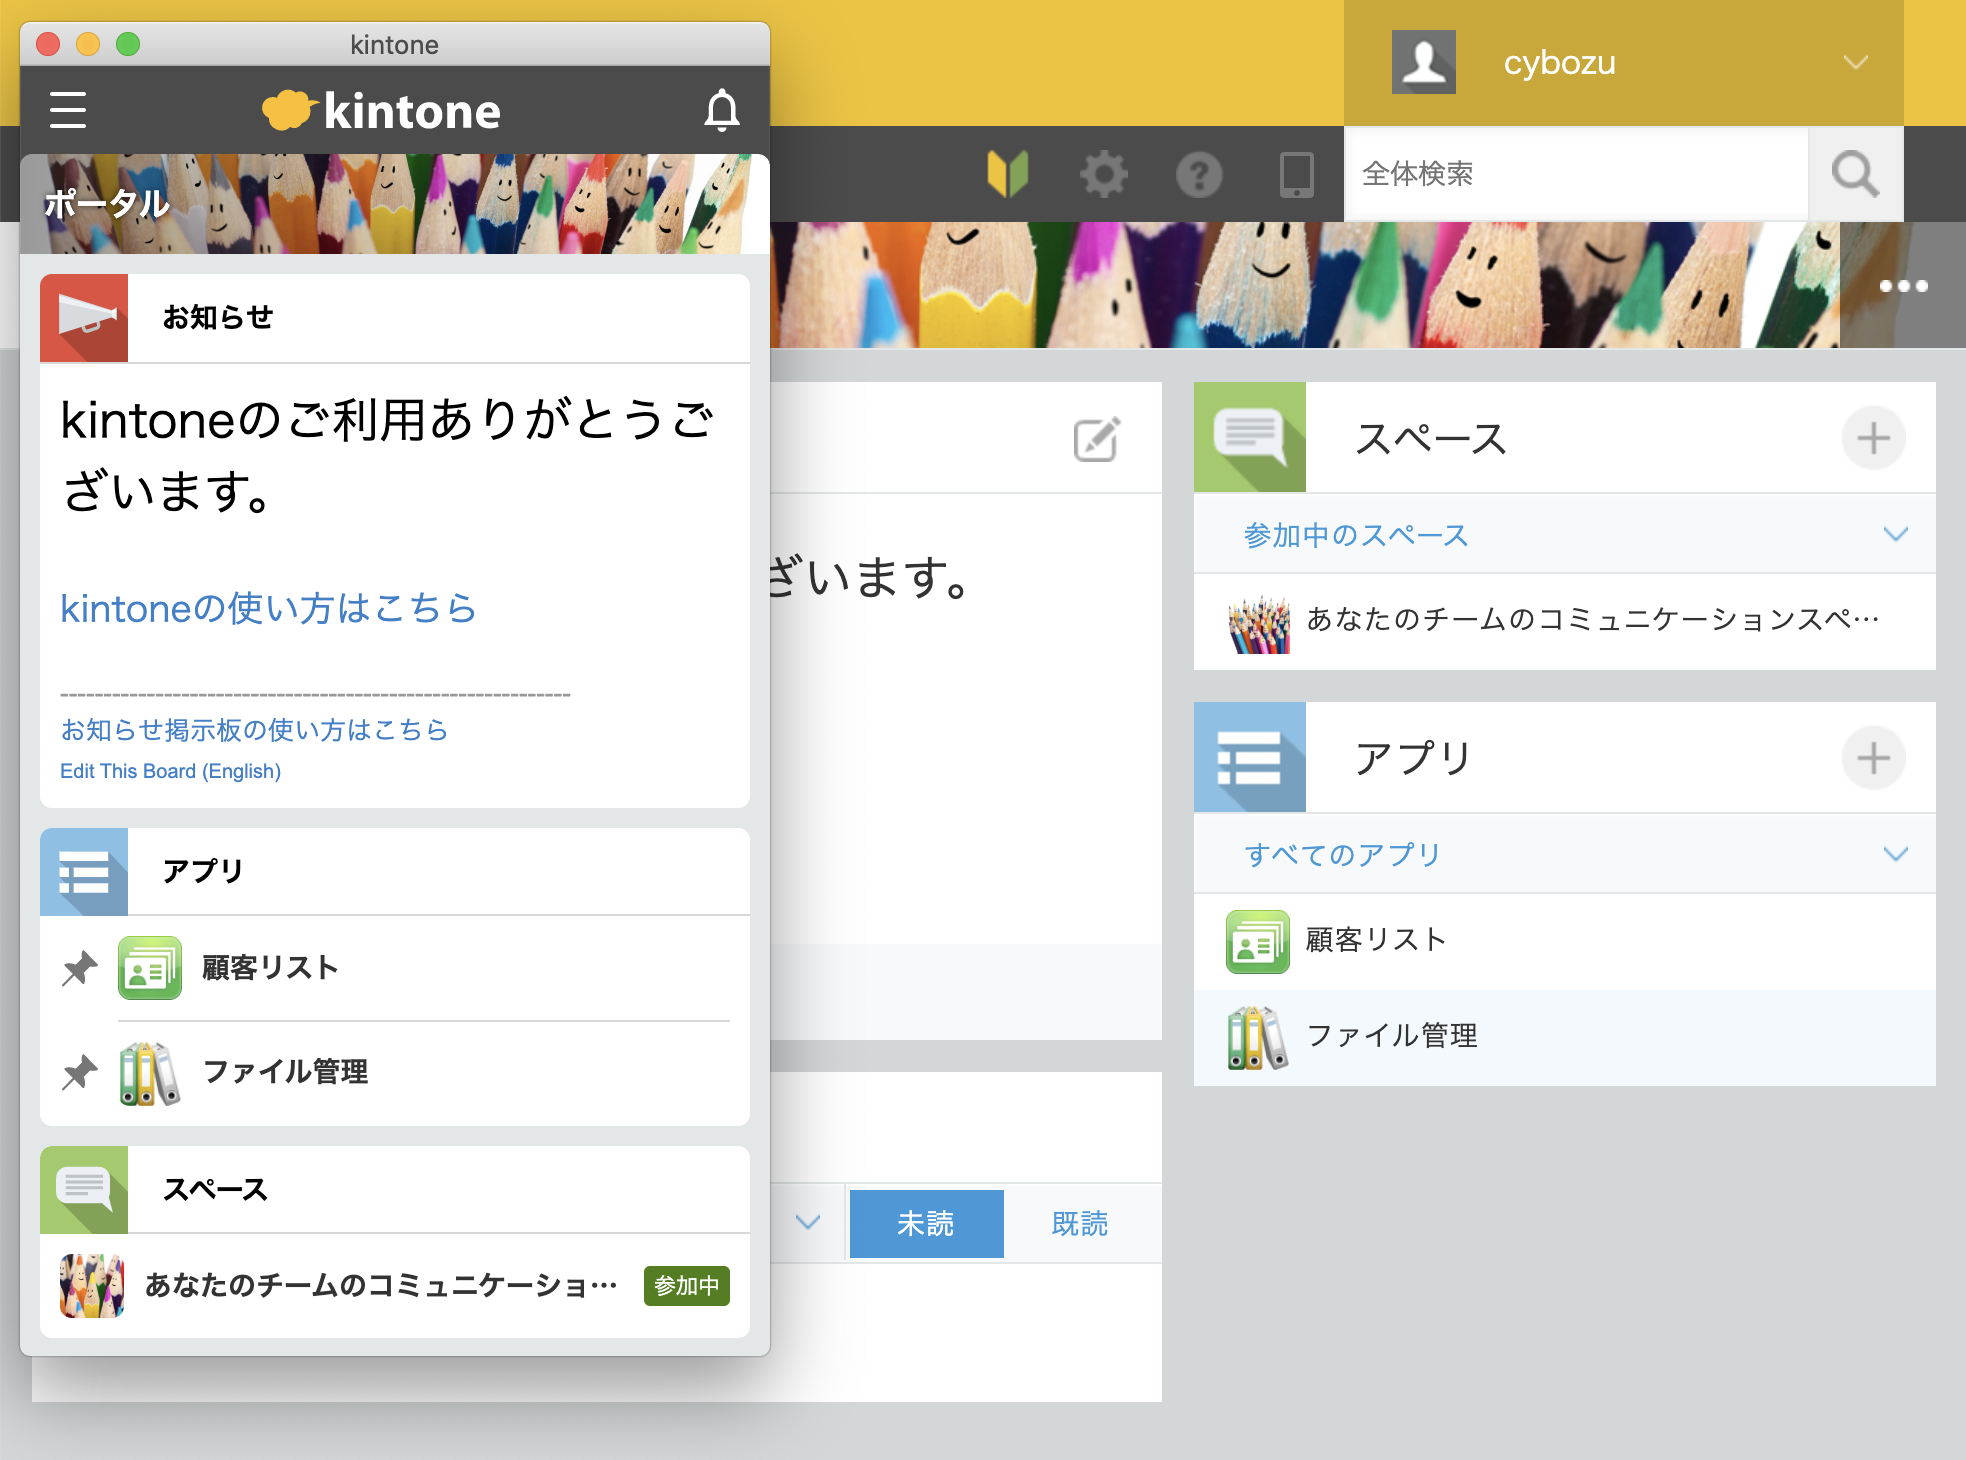Expand chevron dropdown left of 未読
The height and width of the screenshot is (1460, 1966).
tap(808, 1222)
